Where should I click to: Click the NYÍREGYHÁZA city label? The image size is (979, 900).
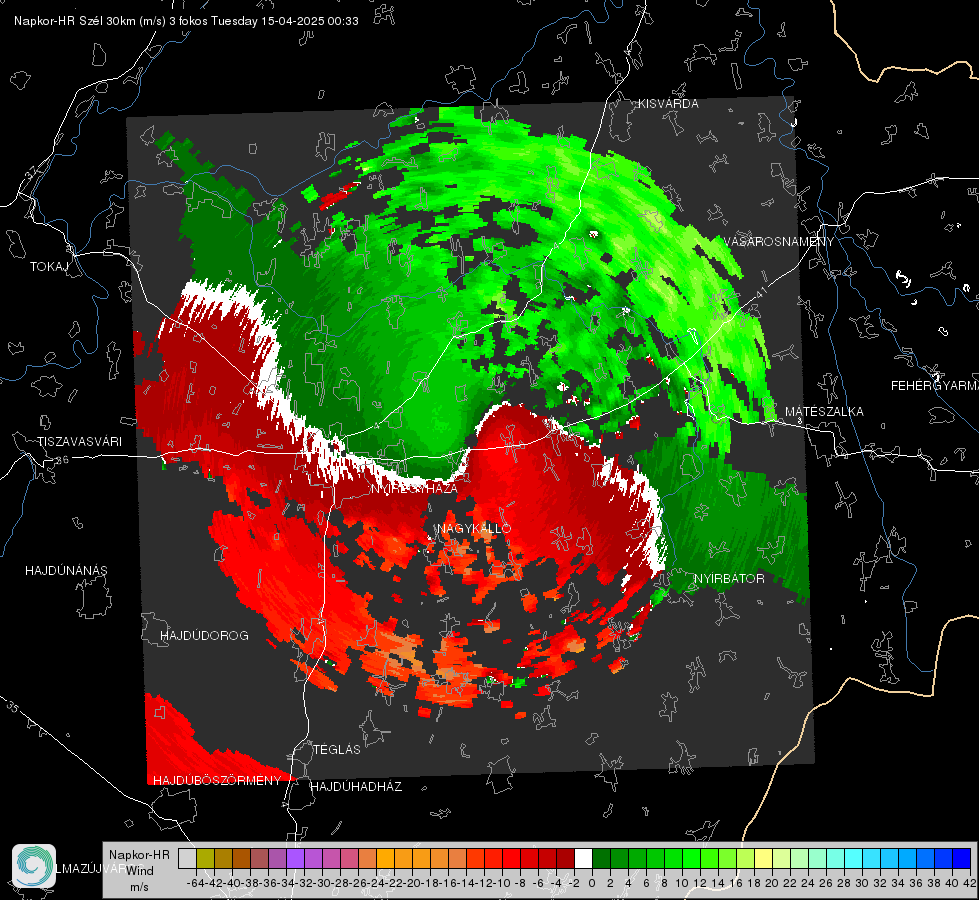tap(414, 488)
